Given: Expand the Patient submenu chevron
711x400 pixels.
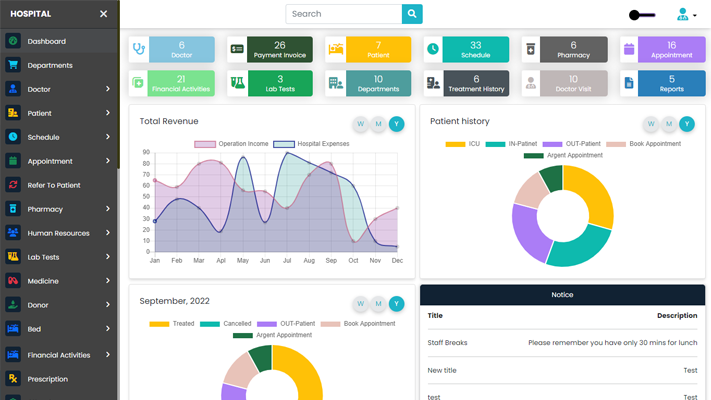Looking at the screenshot, I should point(107,112).
